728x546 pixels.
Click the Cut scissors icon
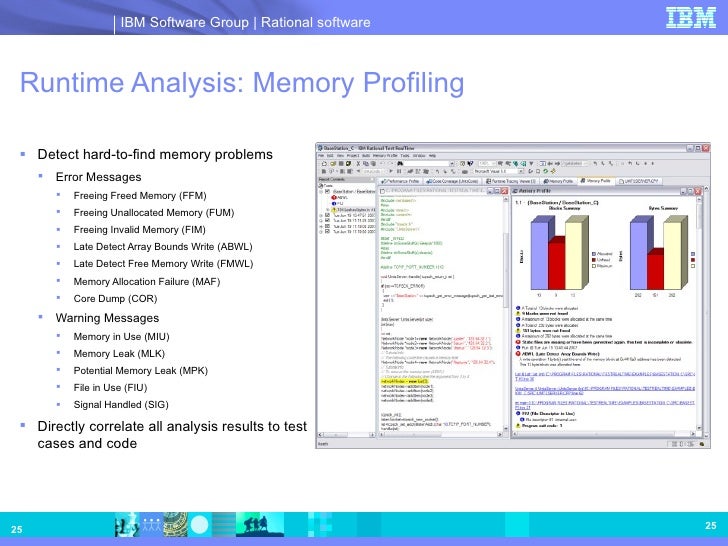pyautogui.click(x=358, y=163)
